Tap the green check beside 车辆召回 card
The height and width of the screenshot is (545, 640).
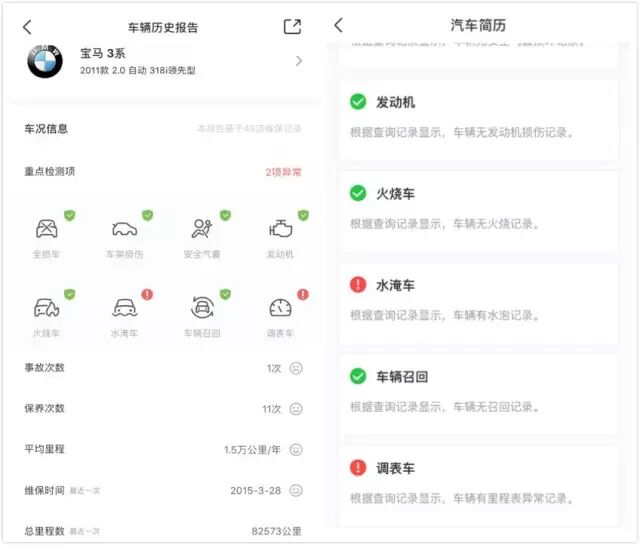pos(358,376)
